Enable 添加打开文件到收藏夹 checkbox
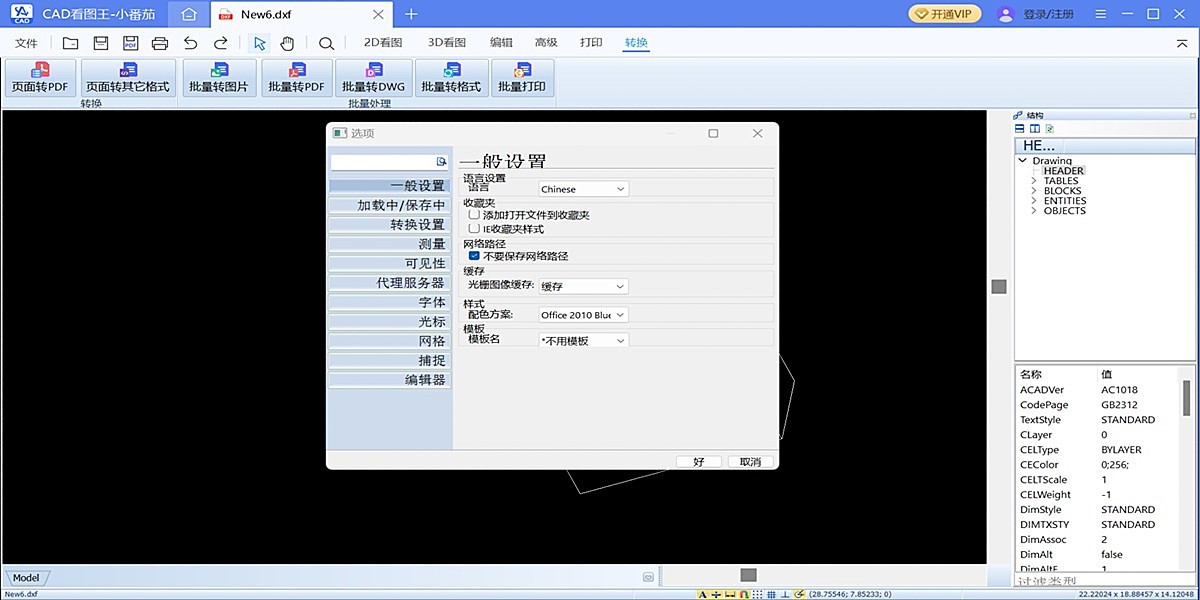The height and width of the screenshot is (600, 1200). point(474,215)
